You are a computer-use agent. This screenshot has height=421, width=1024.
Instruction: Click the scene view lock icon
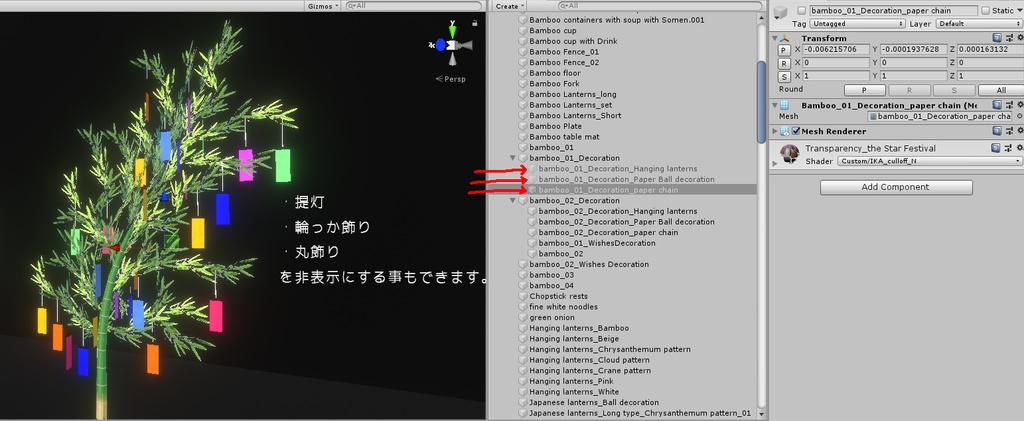point(475,23)
